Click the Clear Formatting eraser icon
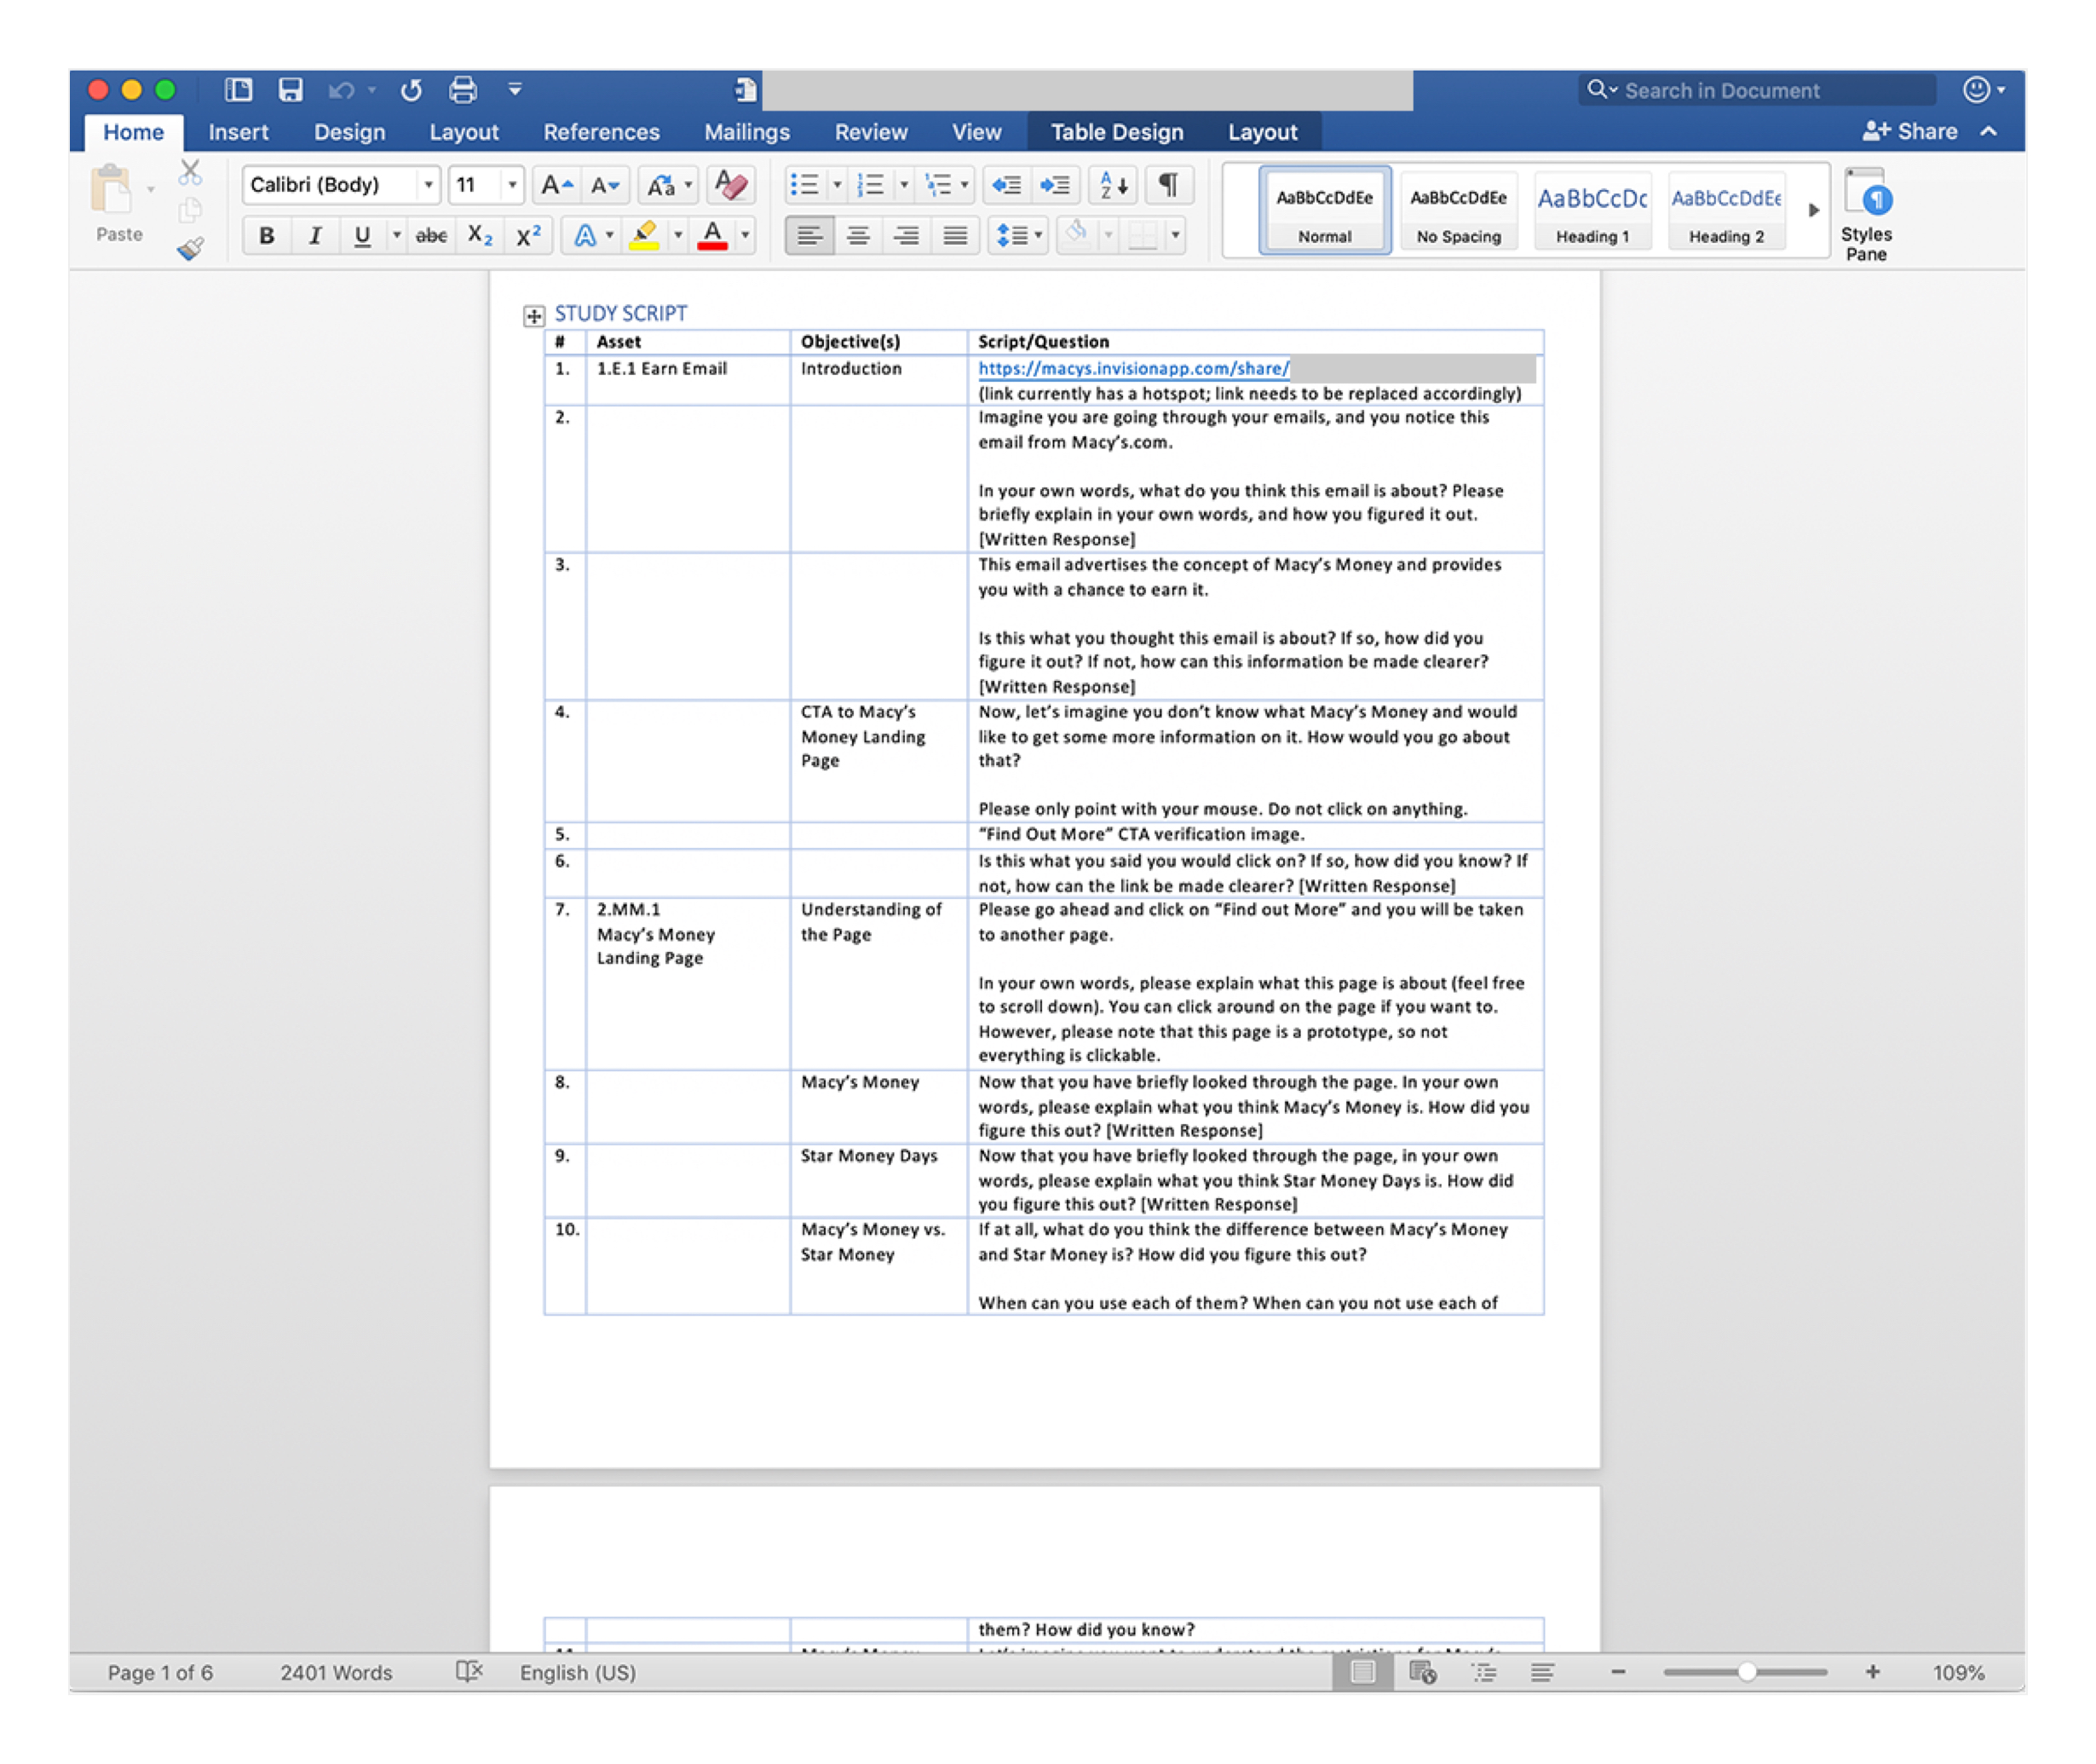 coord(731,185)
